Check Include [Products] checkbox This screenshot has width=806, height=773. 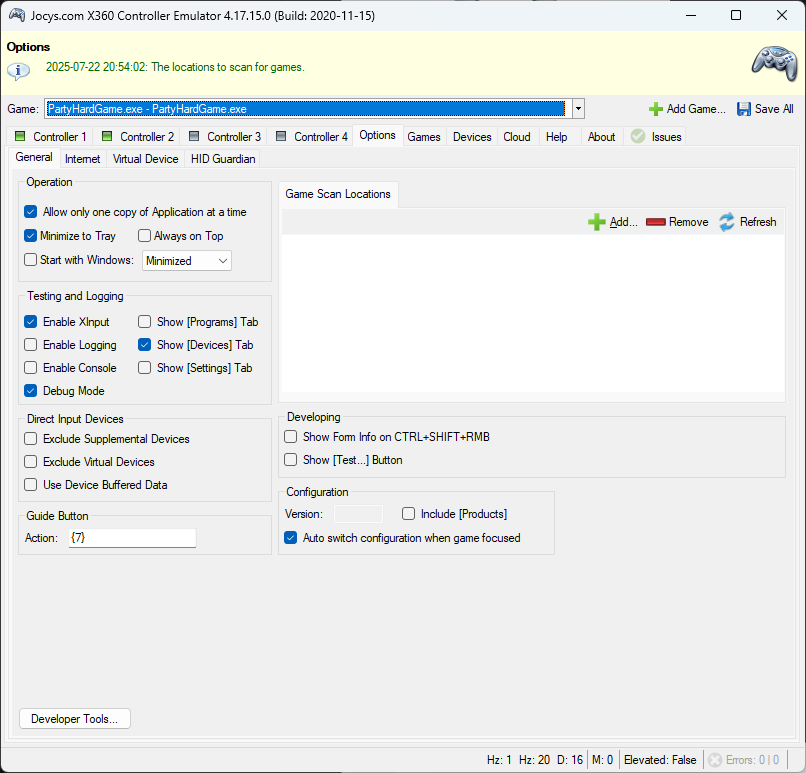tap(408, 513)
